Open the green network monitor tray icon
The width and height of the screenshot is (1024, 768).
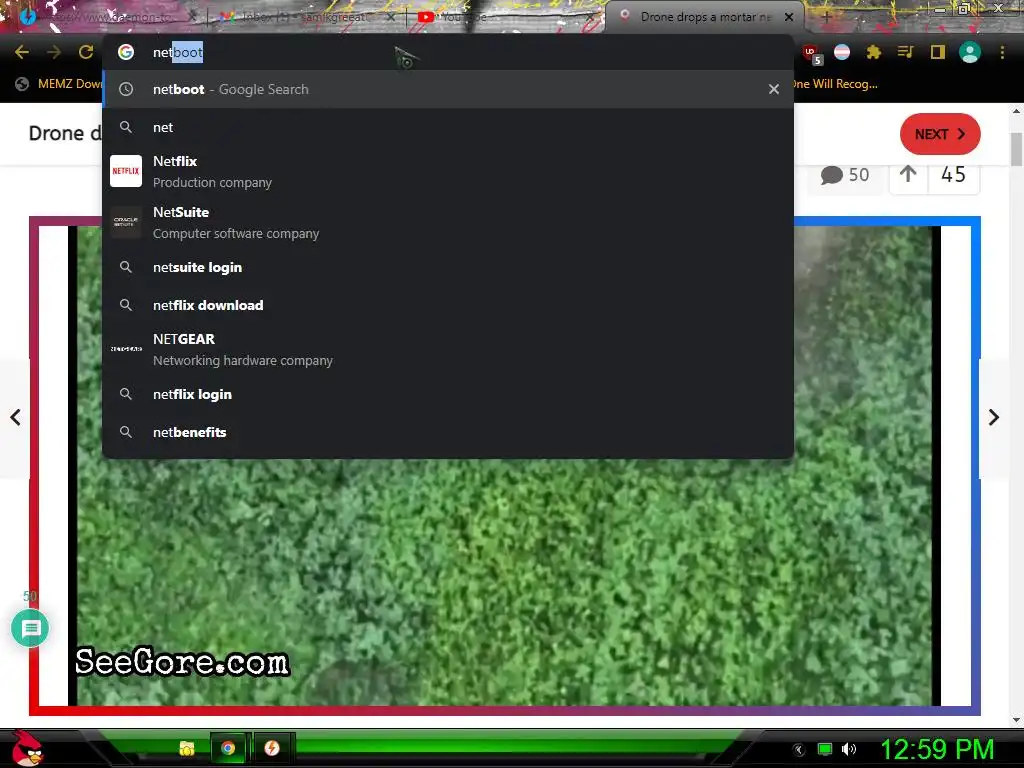tap(825, 750)
